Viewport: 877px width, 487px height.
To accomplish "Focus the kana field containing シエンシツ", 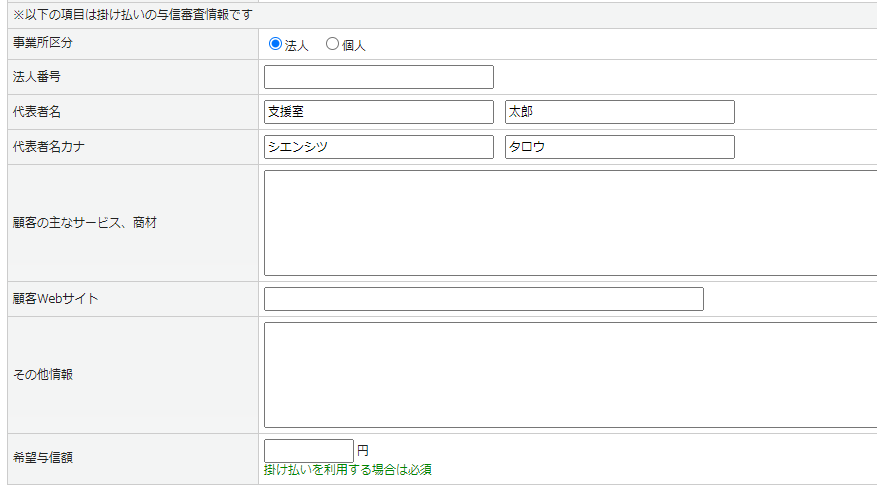I will pos(379,147).
